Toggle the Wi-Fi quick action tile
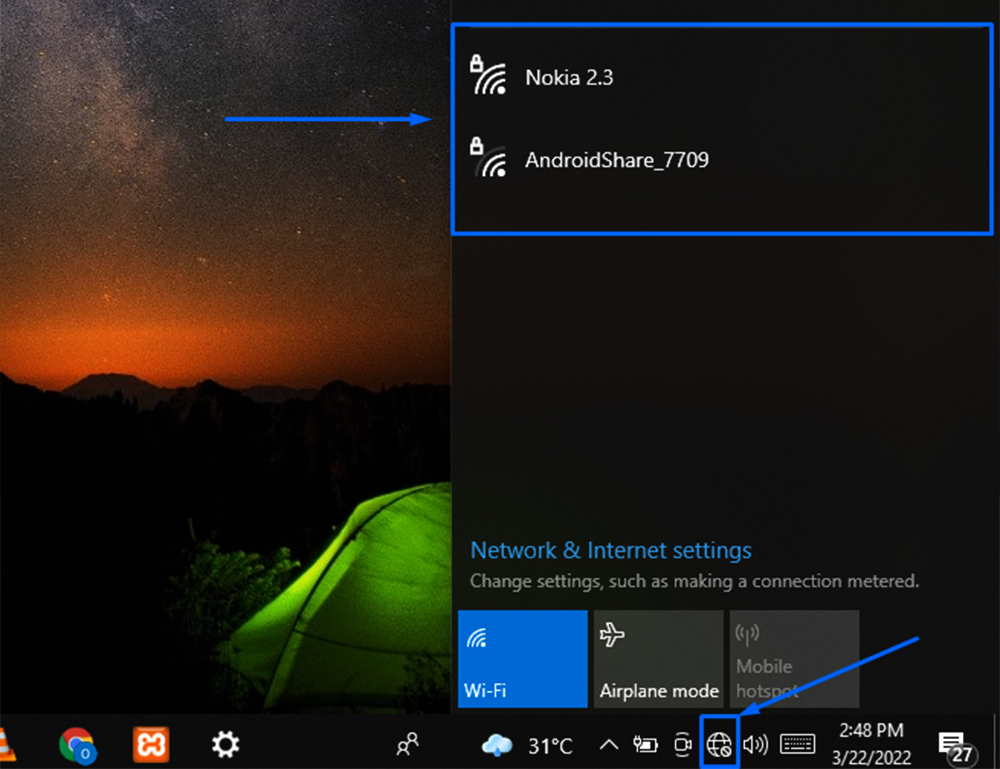 click(523, 659)
